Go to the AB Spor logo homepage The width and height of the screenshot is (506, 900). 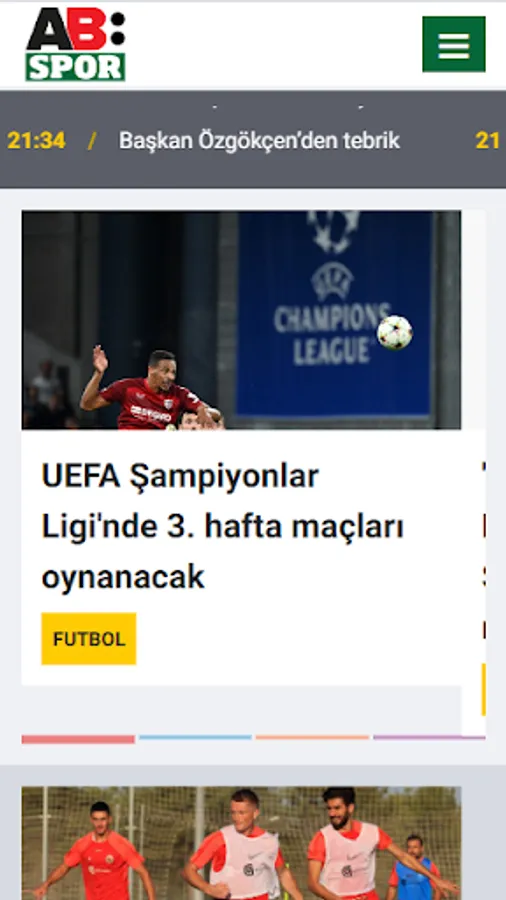(x=75, y=44)
